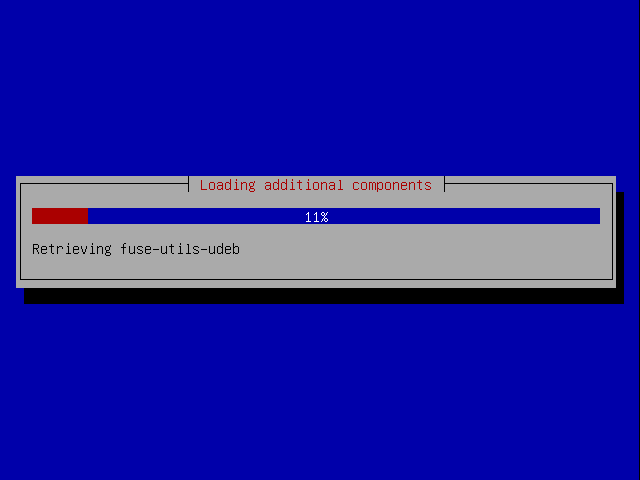Screen dimensions: 640x480
Task: Click the red filled portion of progress bar
Action: click(60, 216)
